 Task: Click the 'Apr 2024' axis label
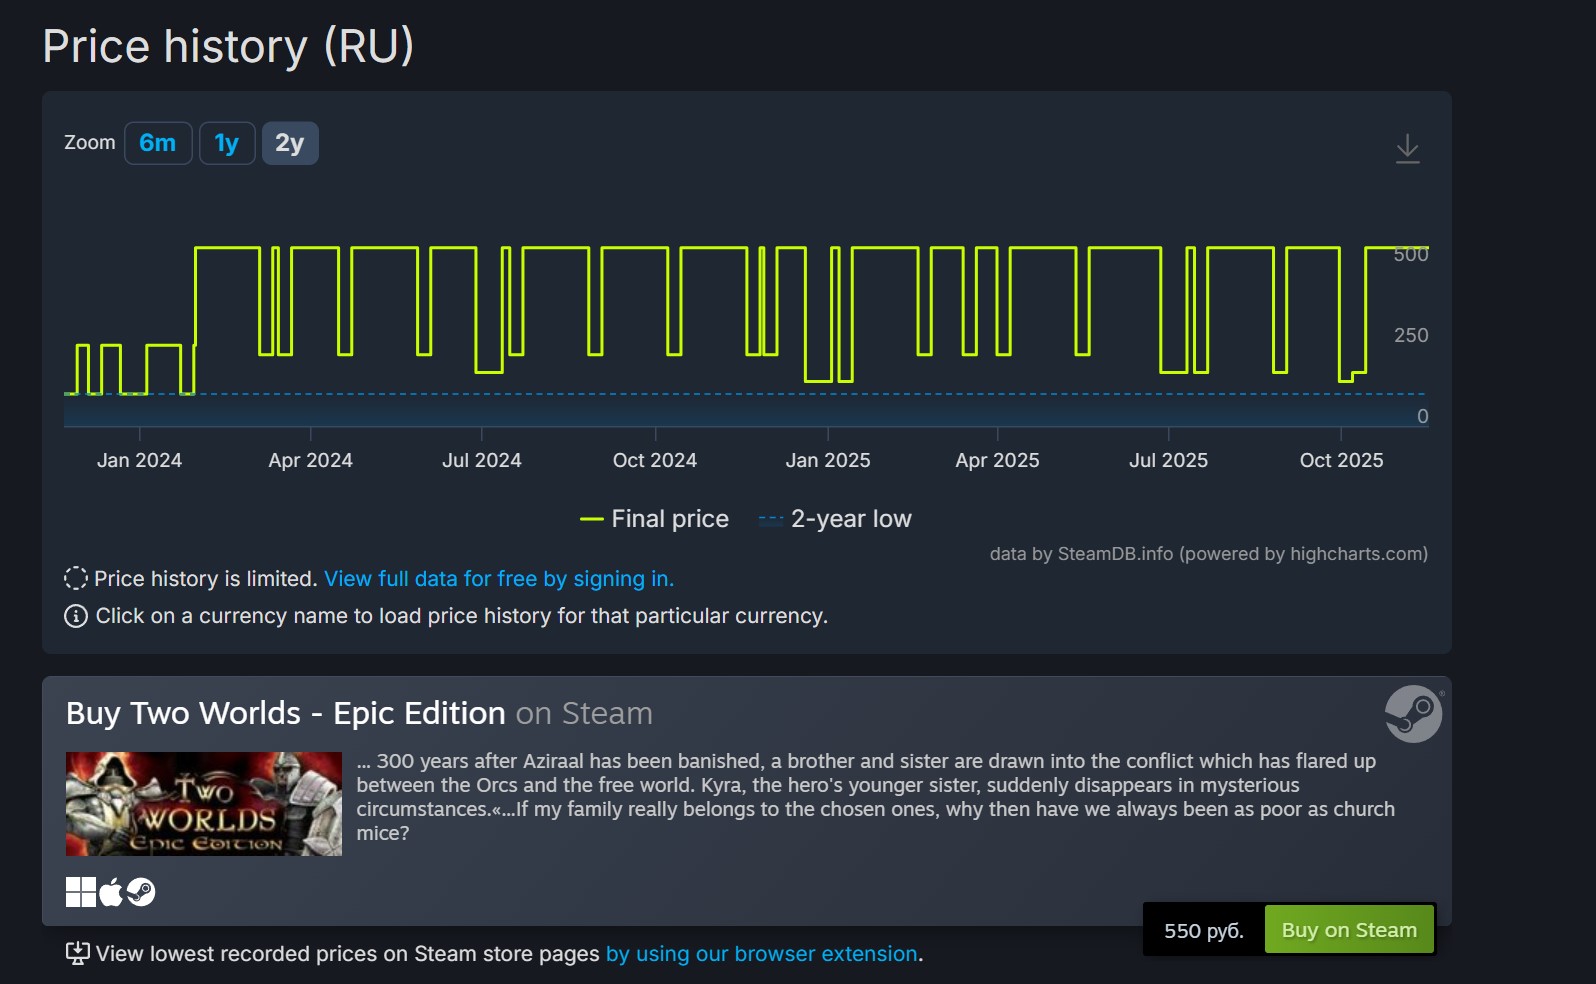311,460
